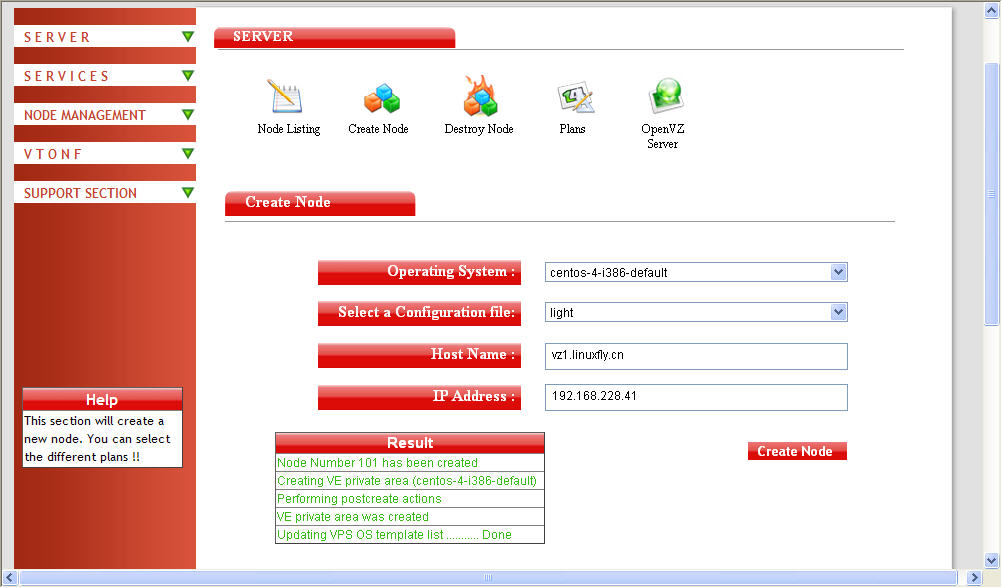1002x588 pixels.
Task: Click the Create Node cubes icon
Action: pyautogui.click(x=380, y=98)
